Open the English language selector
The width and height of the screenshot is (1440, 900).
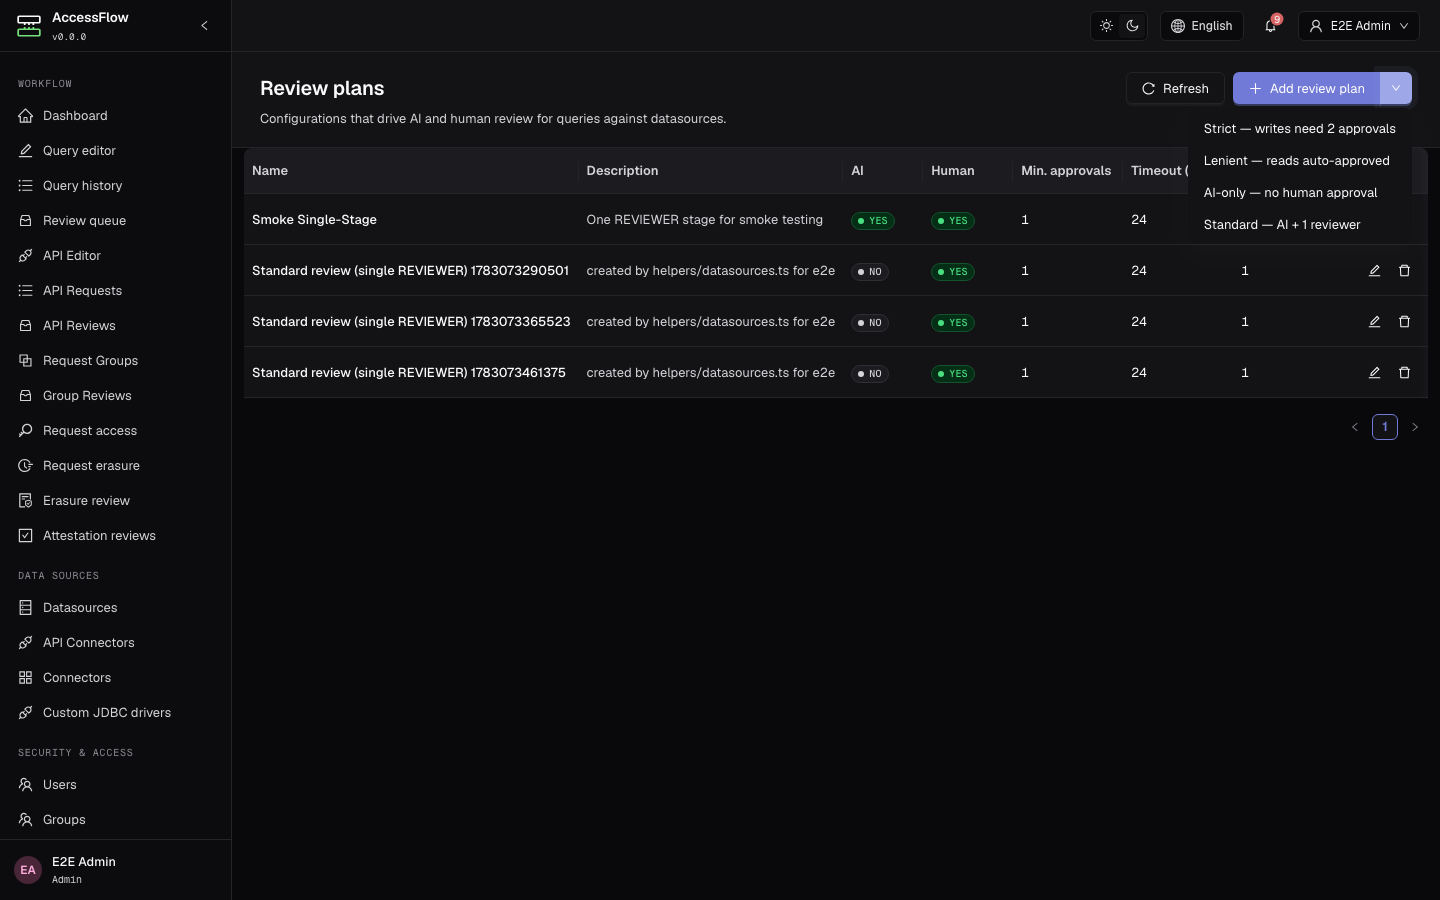tap(1202, 26)
